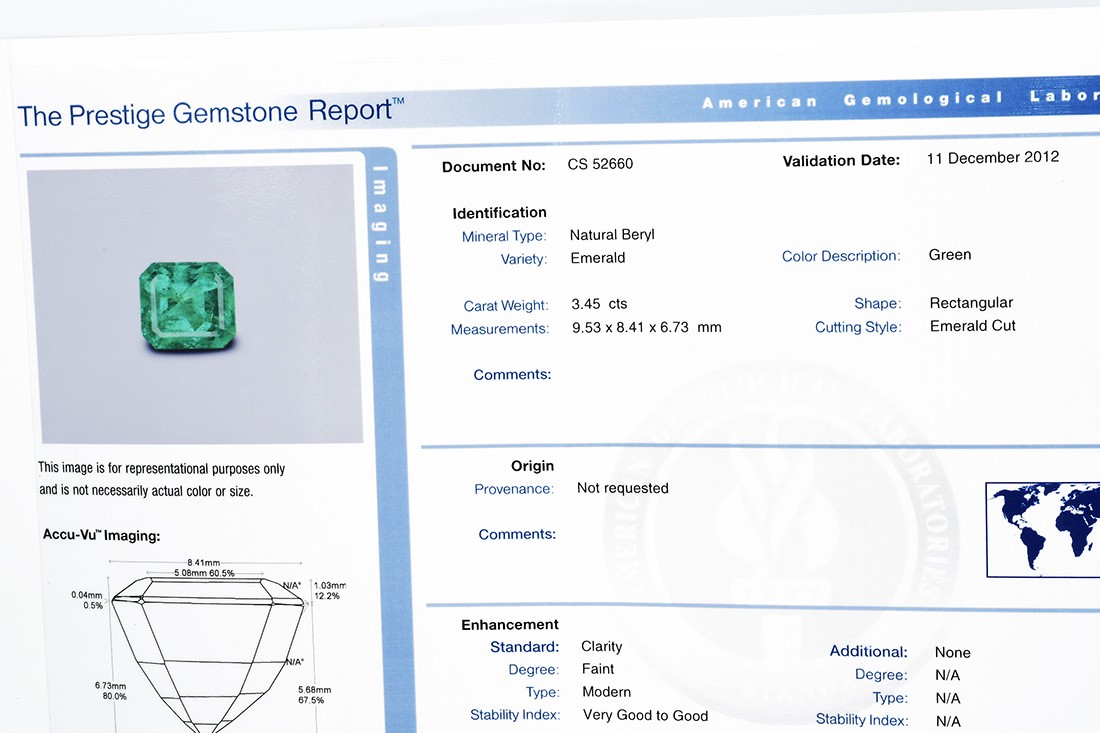
Task: Click the date "11 December 2012"
Action: [993, 158]
